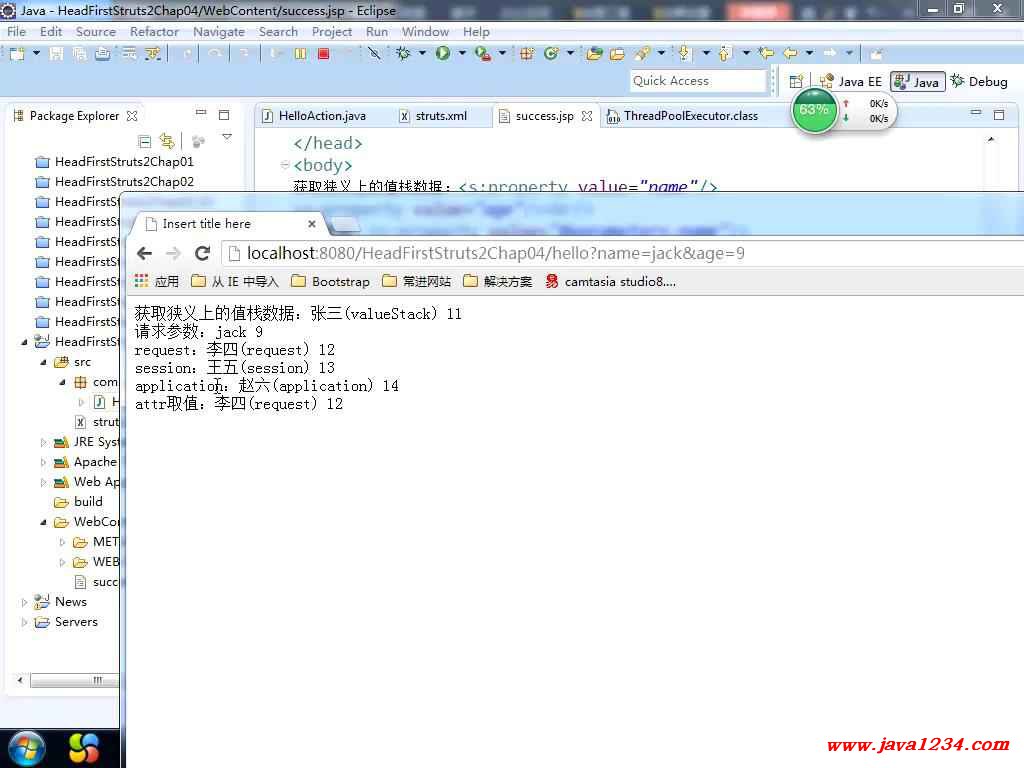Select the HeadFirstStruts2Chap01 project
Screen dimensions: 1024x768
[x=114, y=162]
